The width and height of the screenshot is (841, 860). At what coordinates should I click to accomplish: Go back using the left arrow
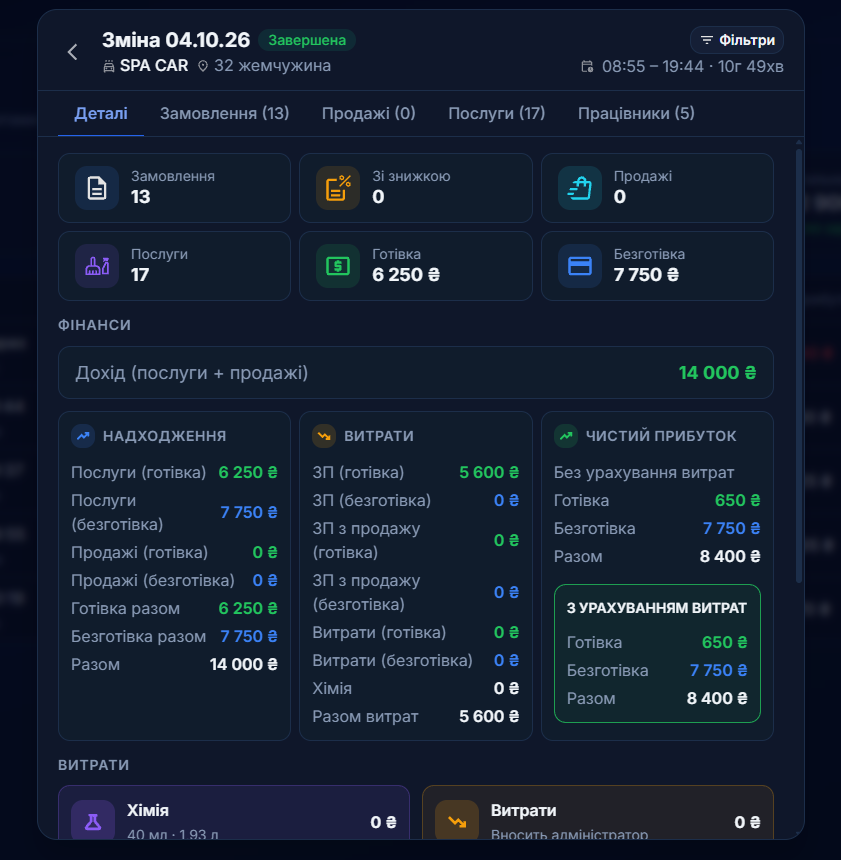(72, 52)
